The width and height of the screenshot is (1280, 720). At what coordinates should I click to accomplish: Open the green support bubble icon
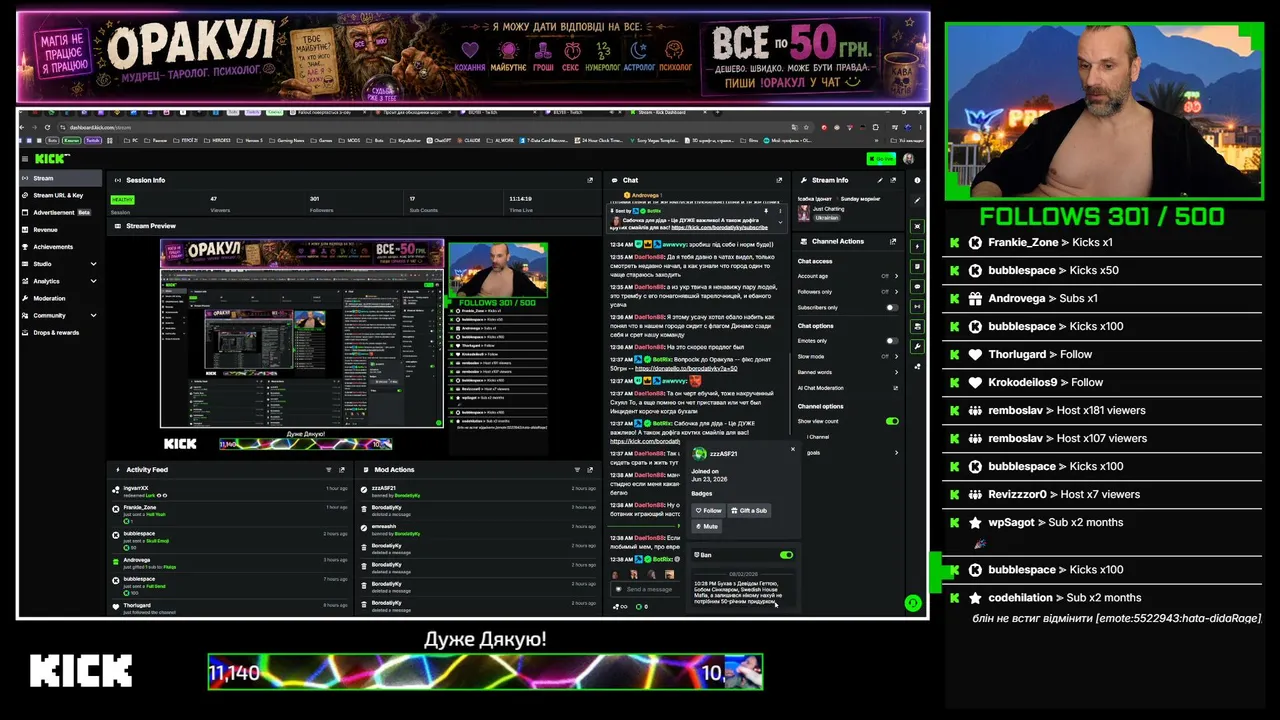[x=912, y=603]
